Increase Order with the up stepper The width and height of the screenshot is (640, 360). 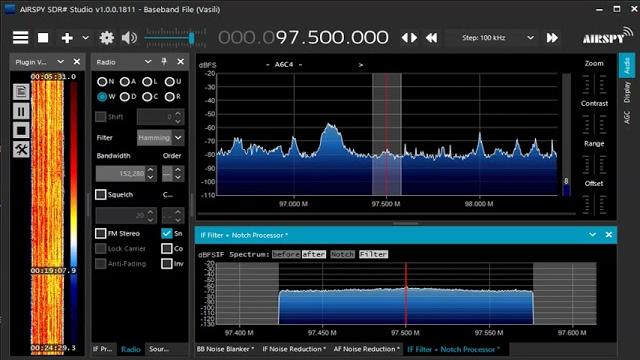178,170
